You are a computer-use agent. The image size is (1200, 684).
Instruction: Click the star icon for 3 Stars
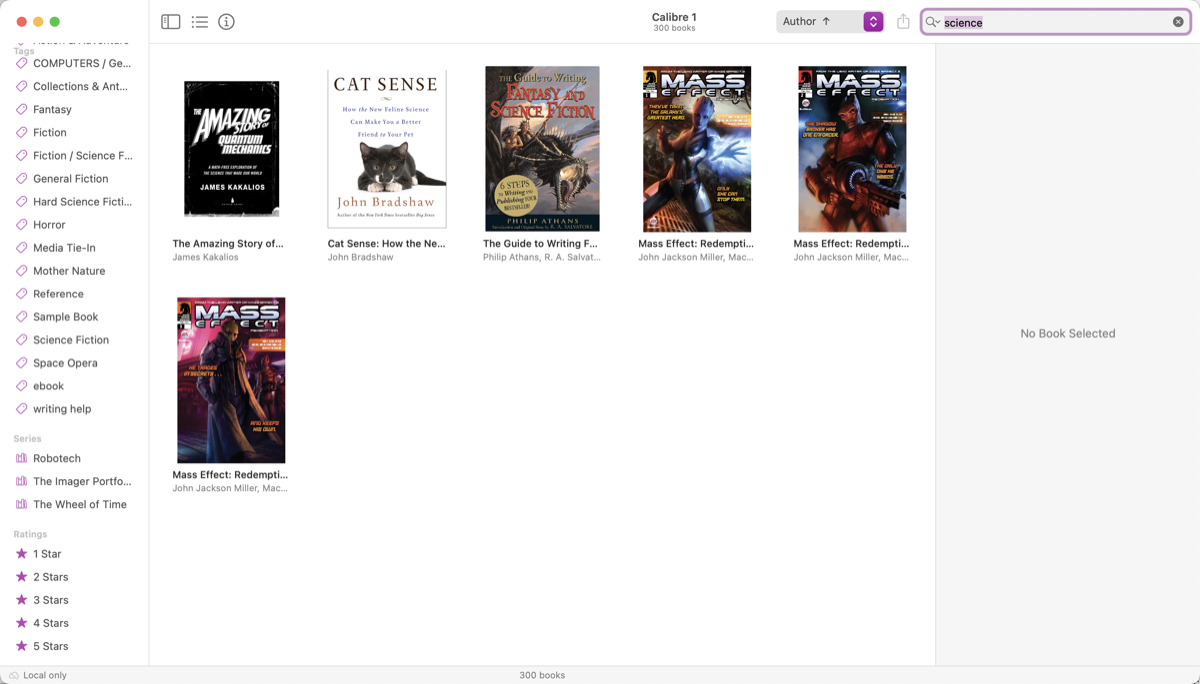coord(22,599)
